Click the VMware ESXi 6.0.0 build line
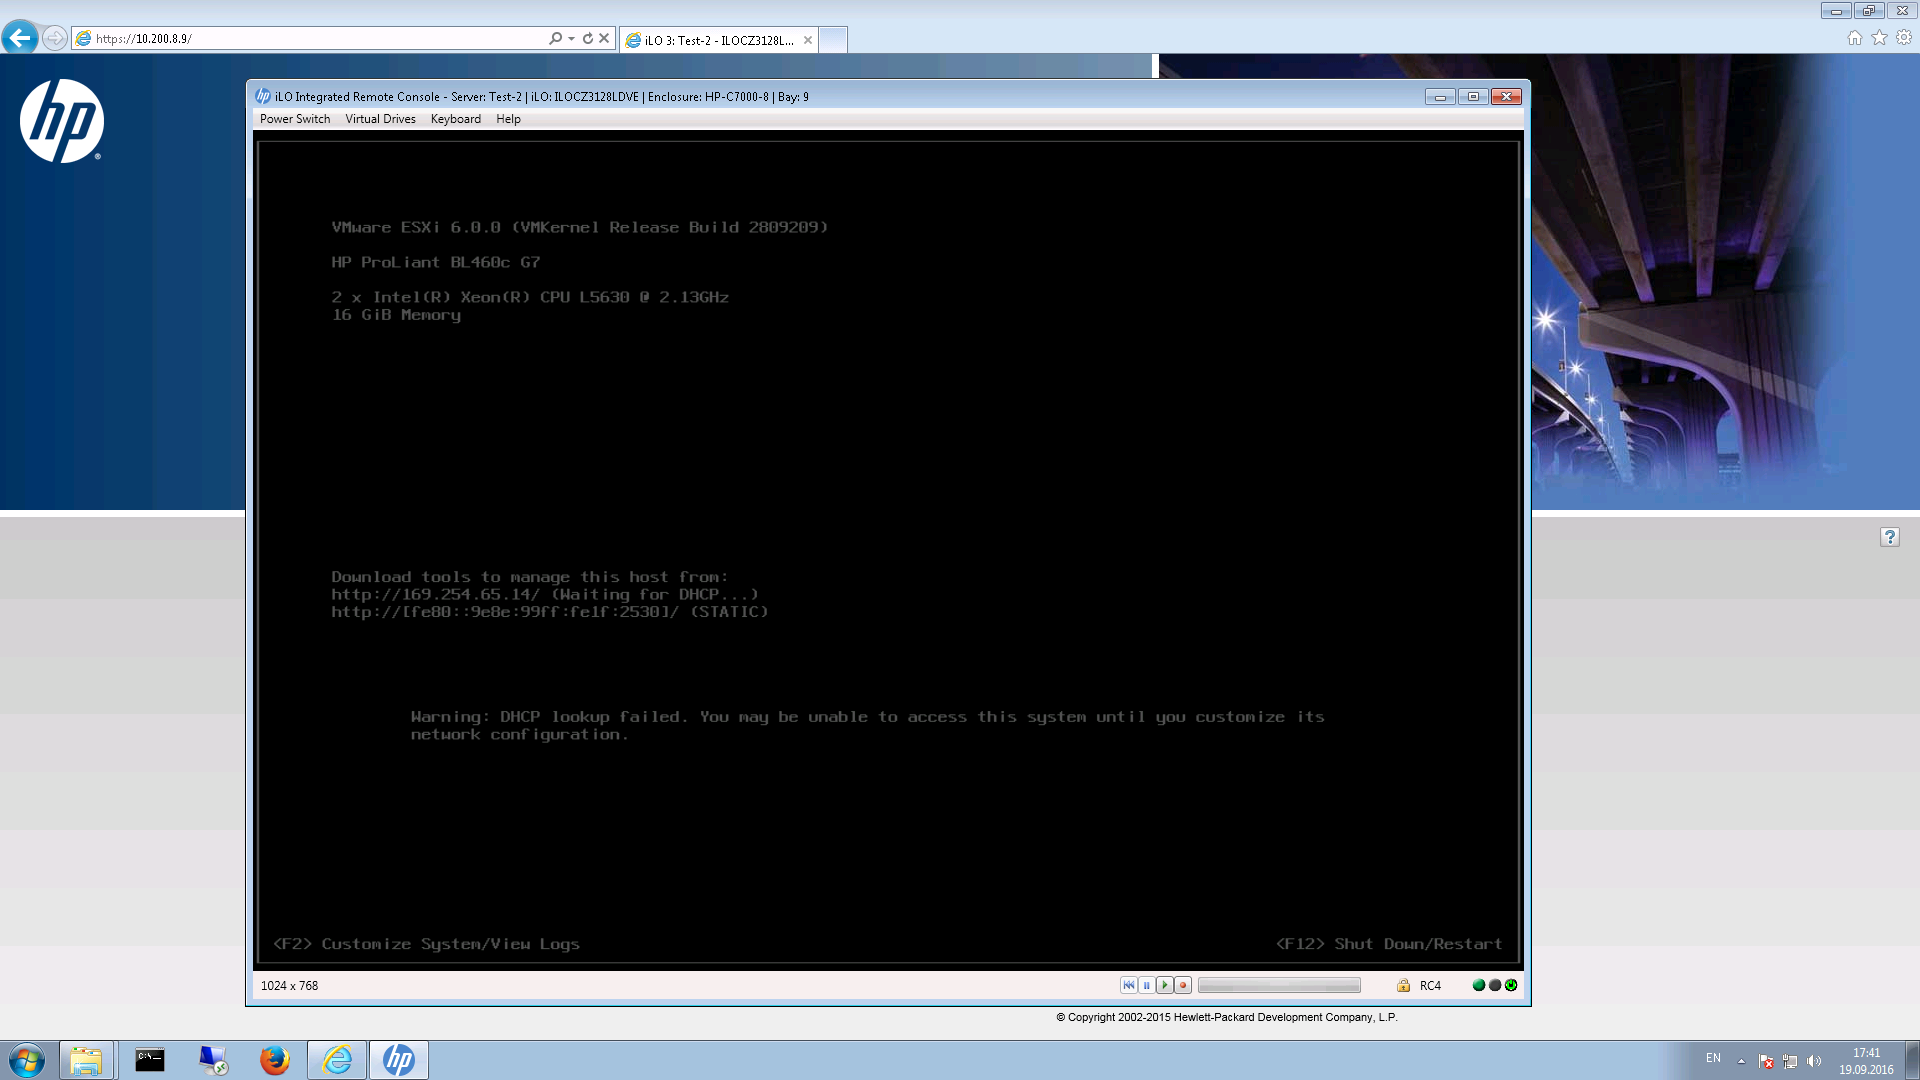 (580, 228)
